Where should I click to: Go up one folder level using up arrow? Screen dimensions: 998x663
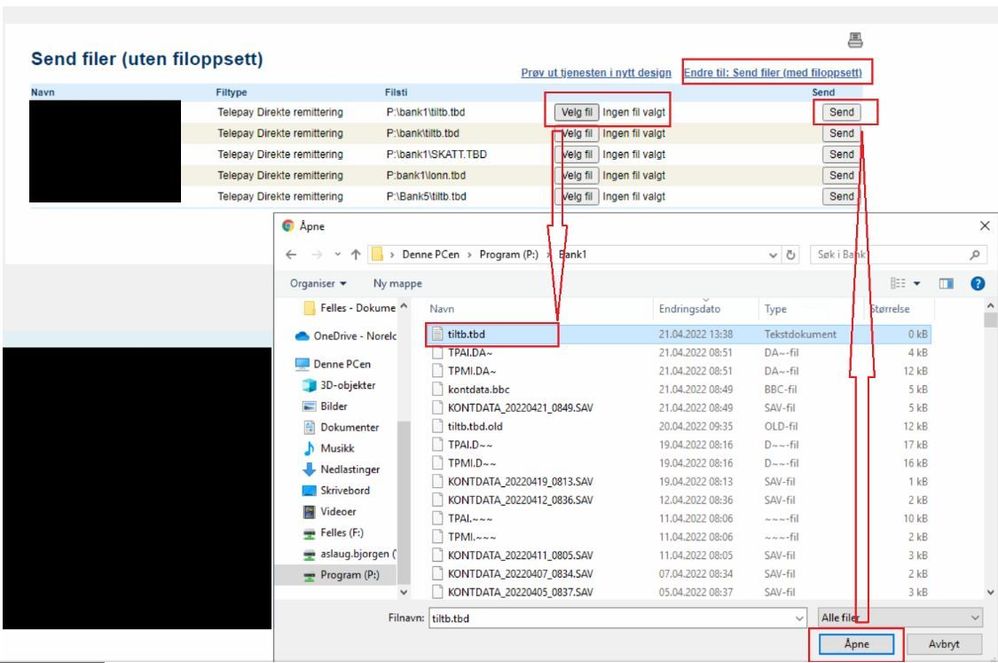(x=356, y=255)
